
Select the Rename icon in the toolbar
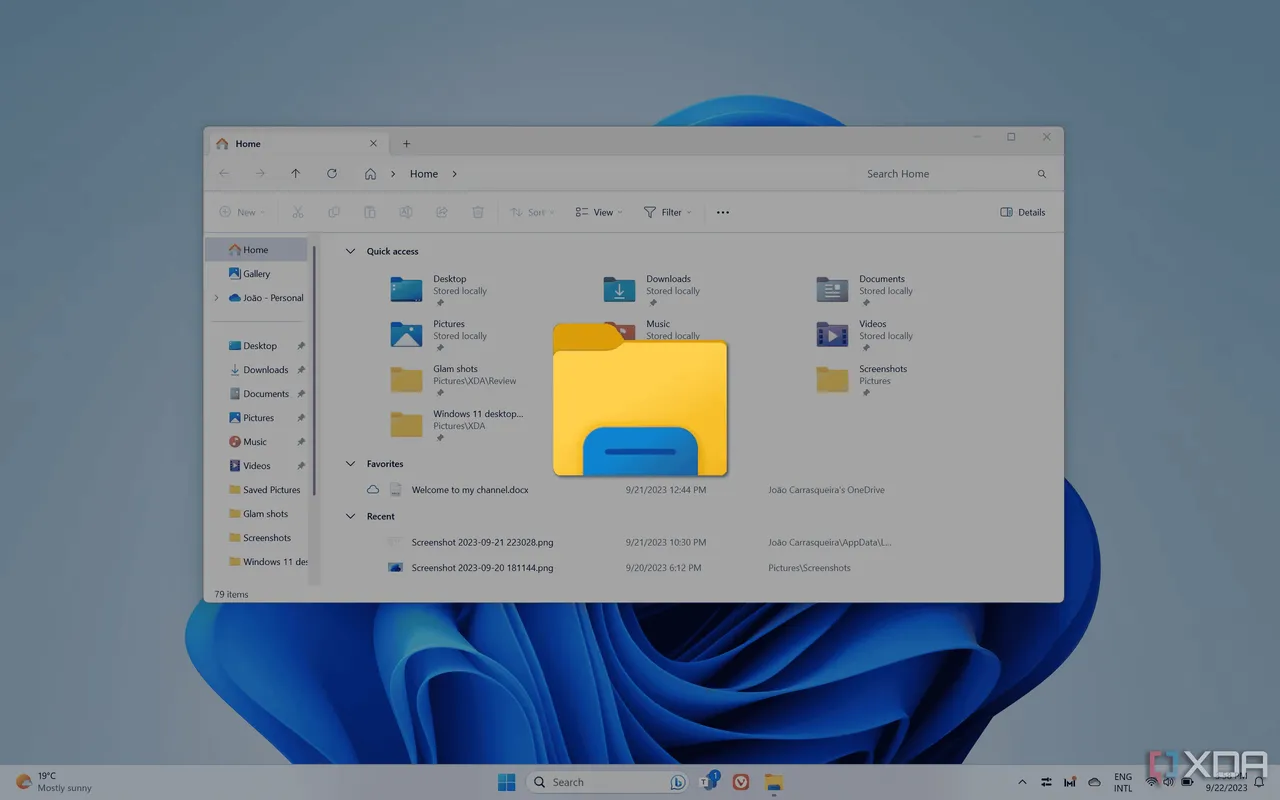[x=405, y=212]
